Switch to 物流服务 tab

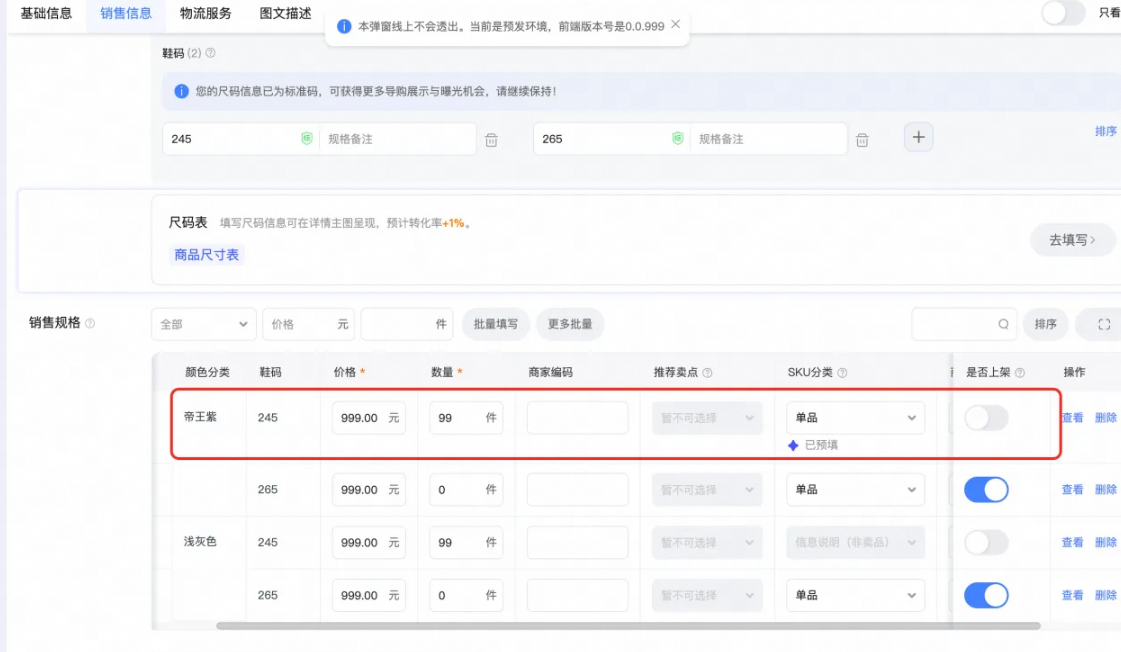tap(205, 13)
